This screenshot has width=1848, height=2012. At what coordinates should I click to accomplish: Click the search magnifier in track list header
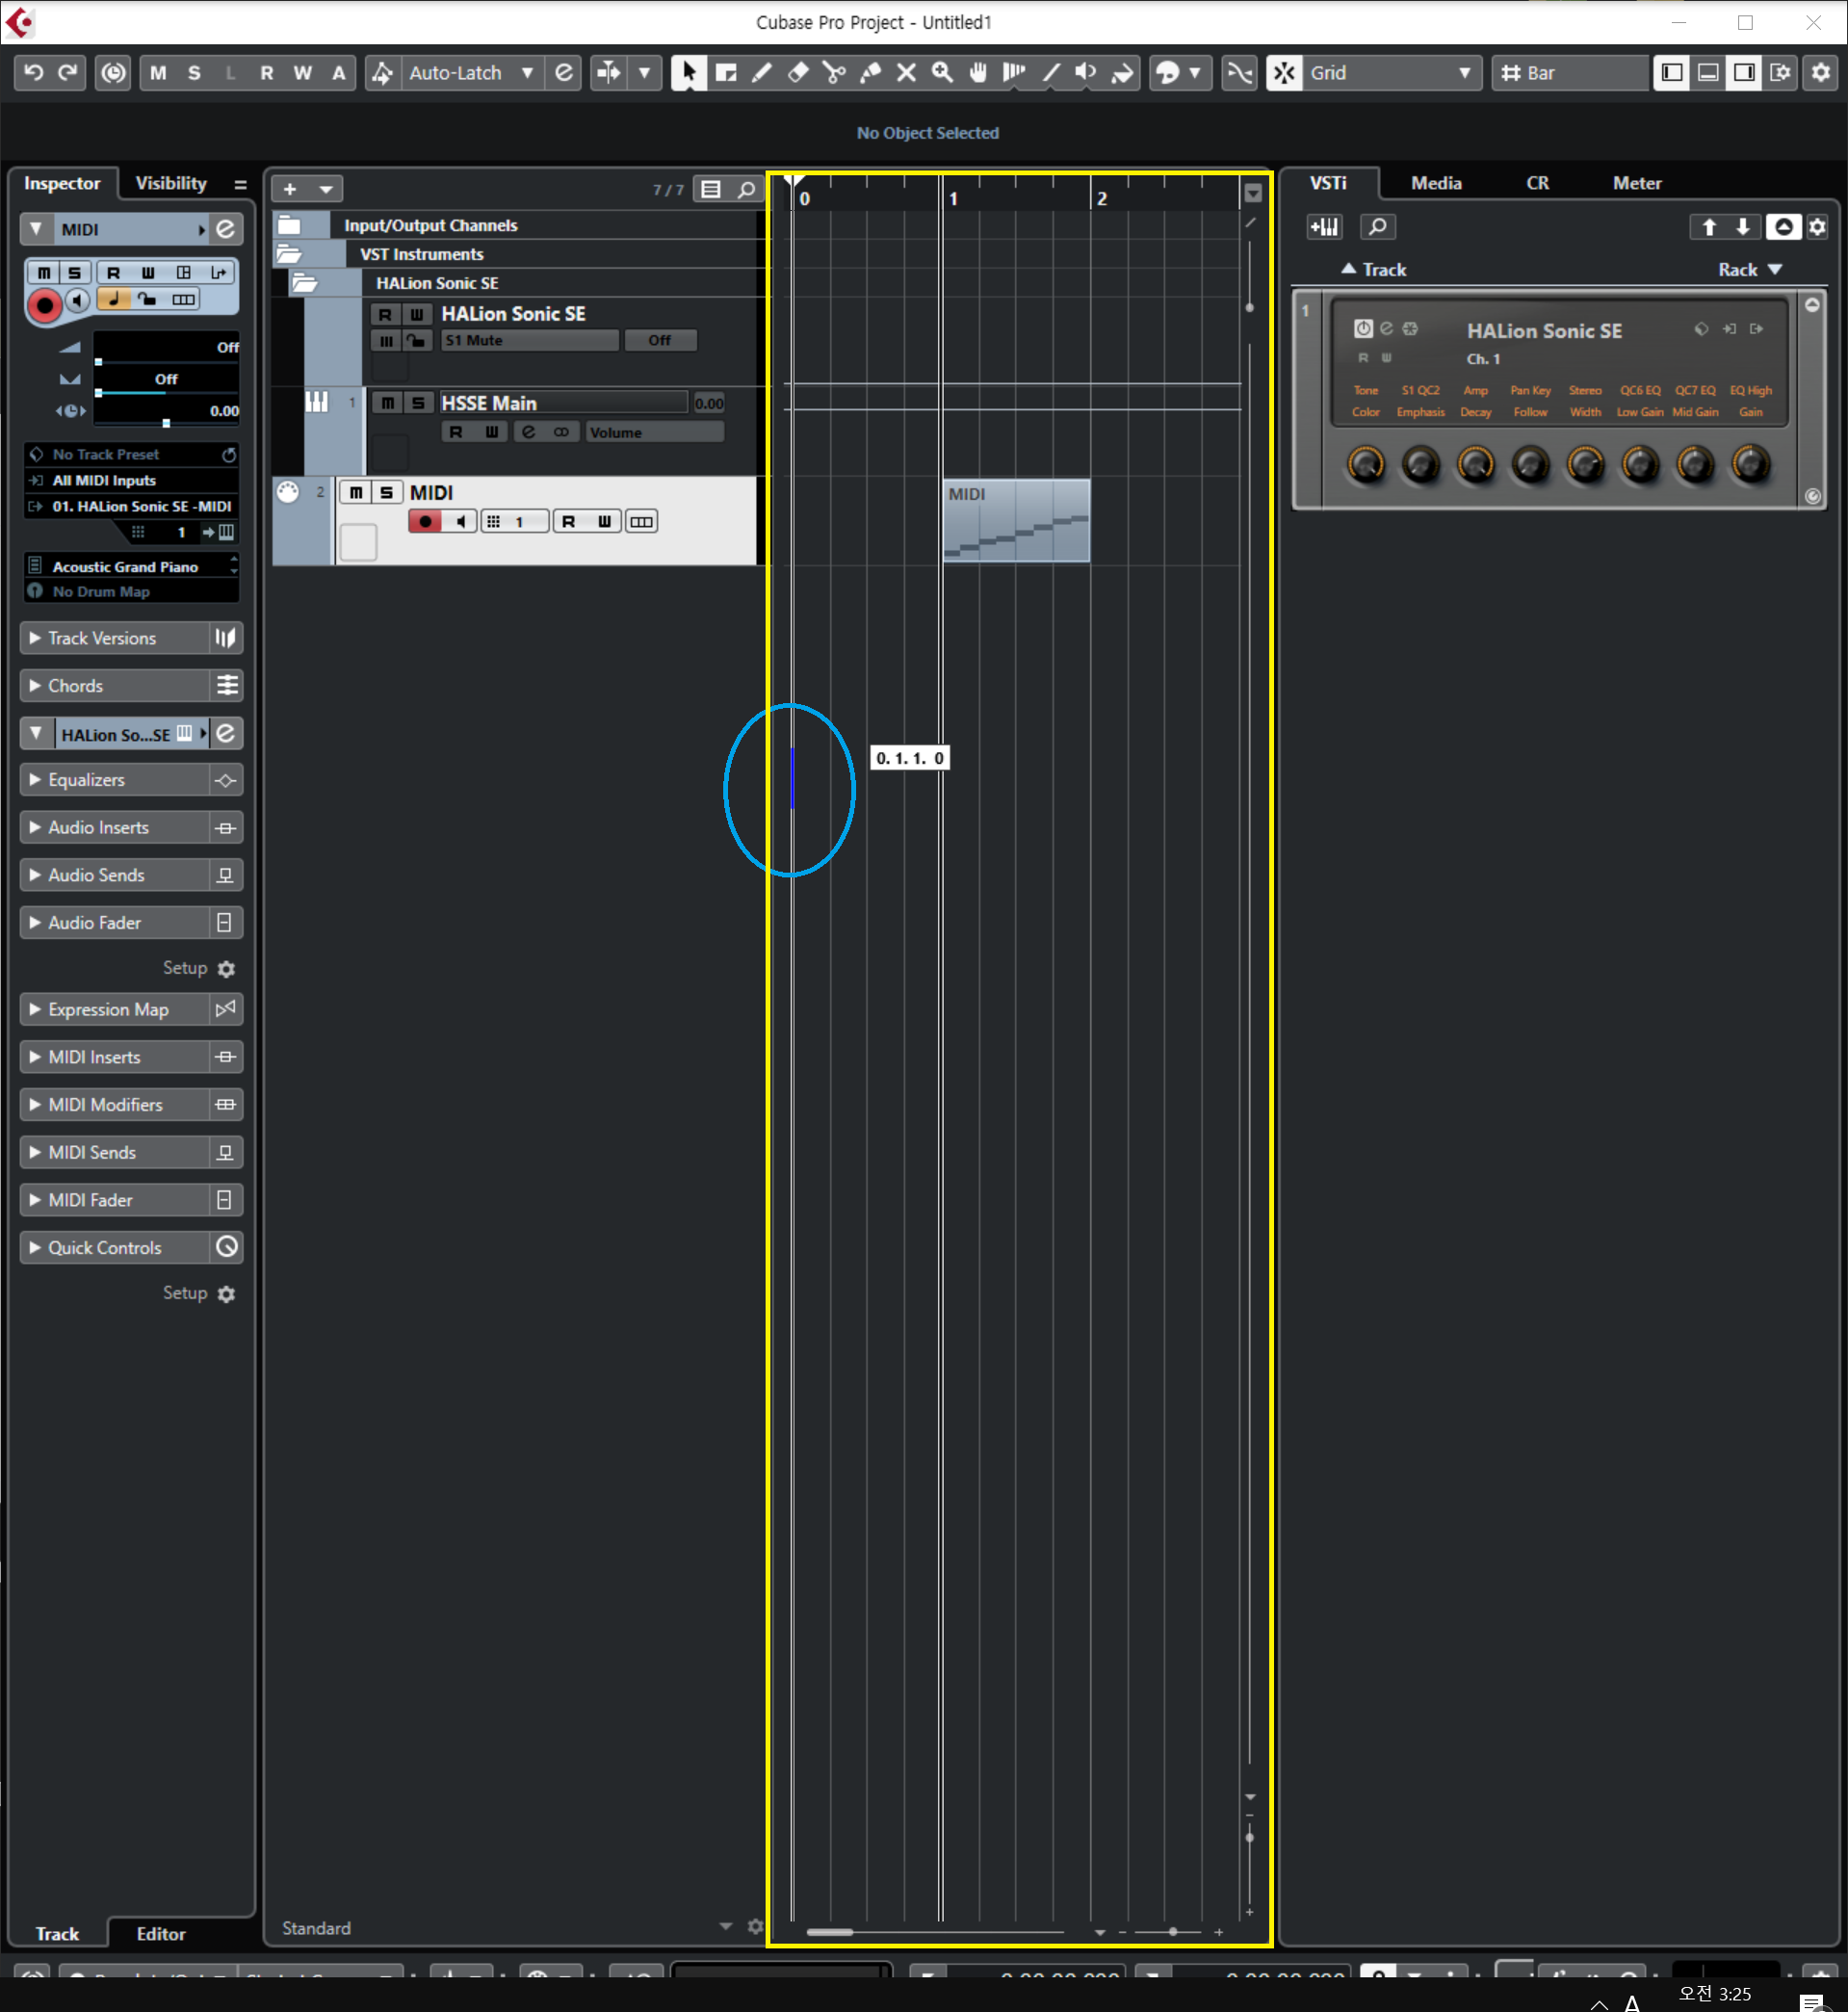[x=746, y=189]
